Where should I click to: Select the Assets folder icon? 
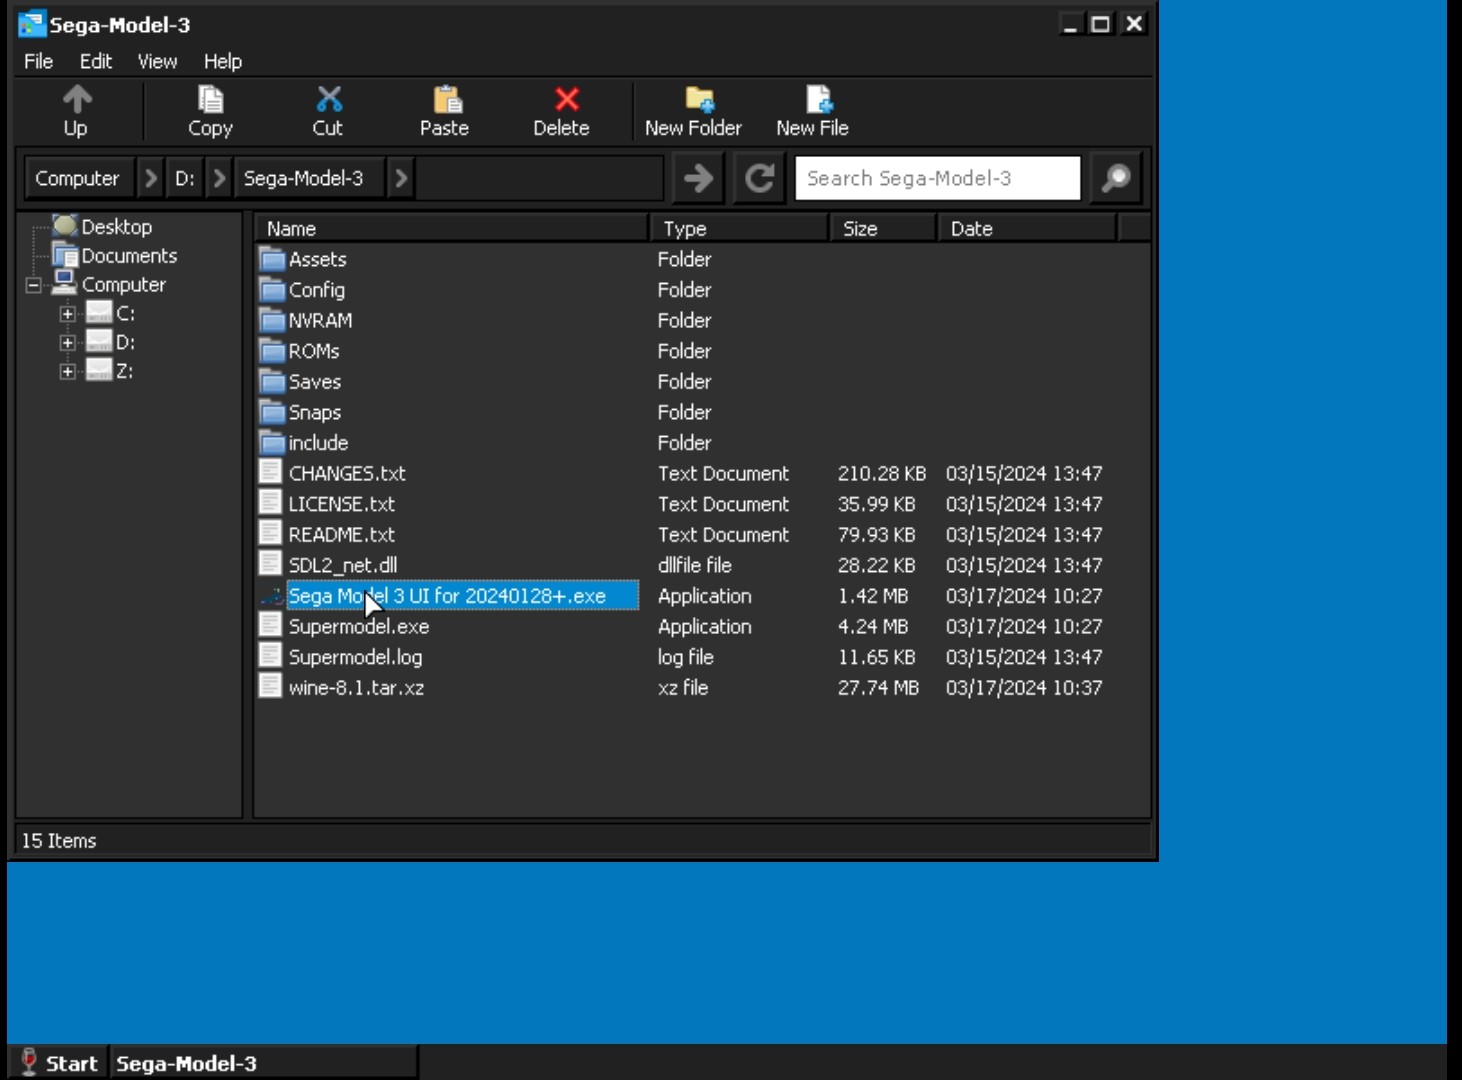[272, 259]
